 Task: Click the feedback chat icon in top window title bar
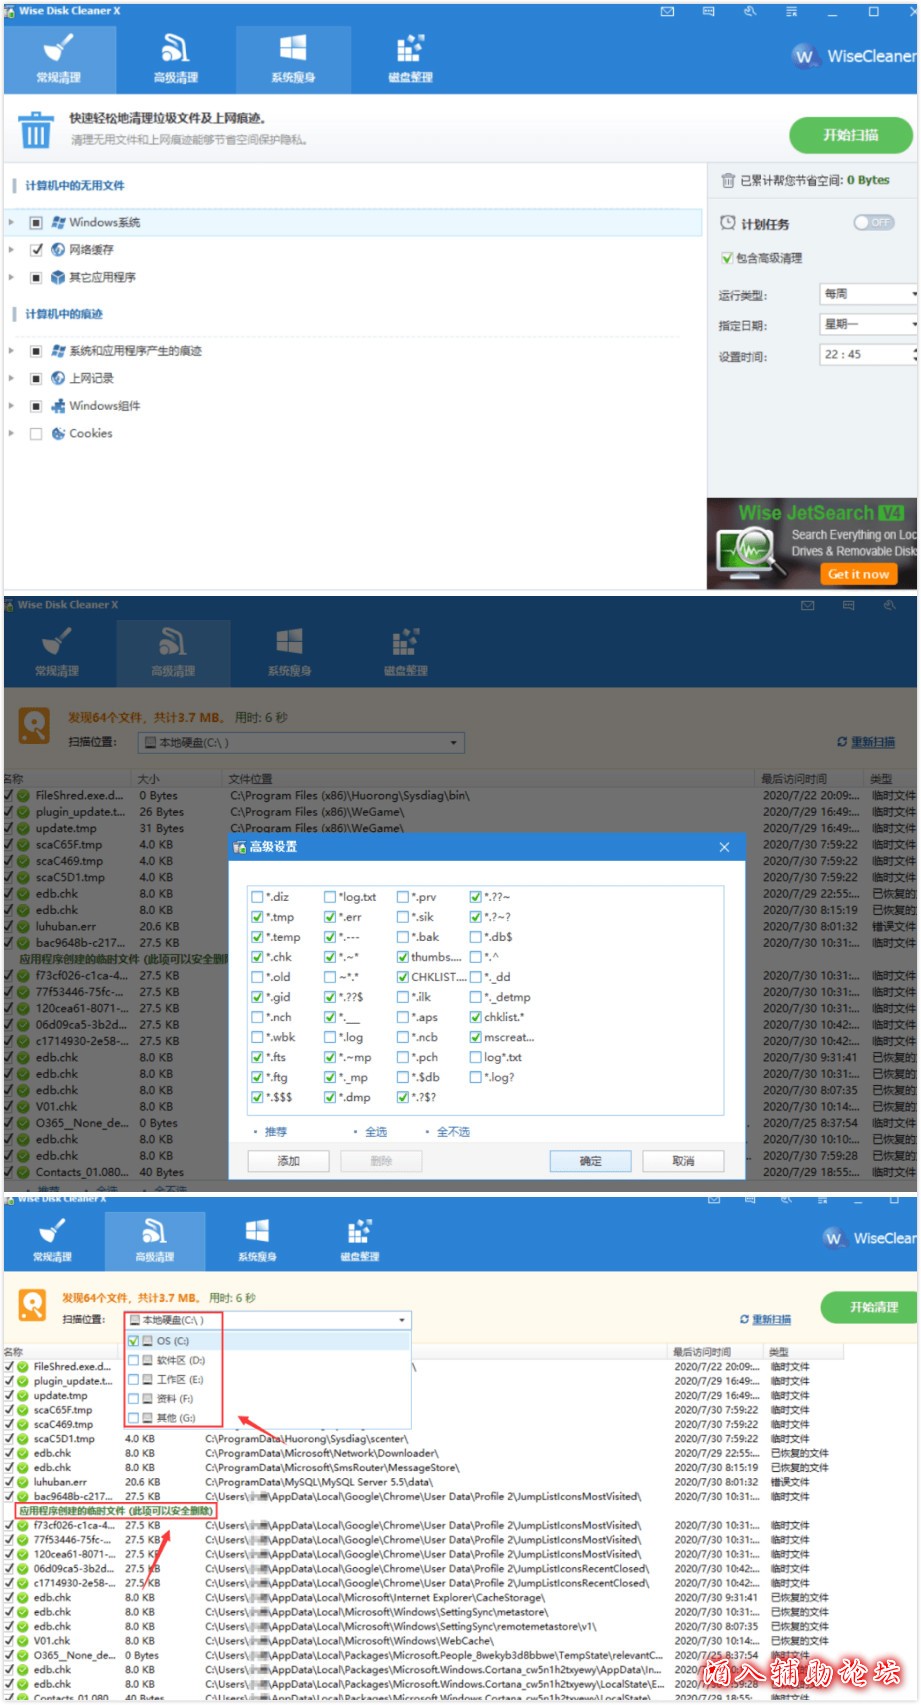point(709,12)
